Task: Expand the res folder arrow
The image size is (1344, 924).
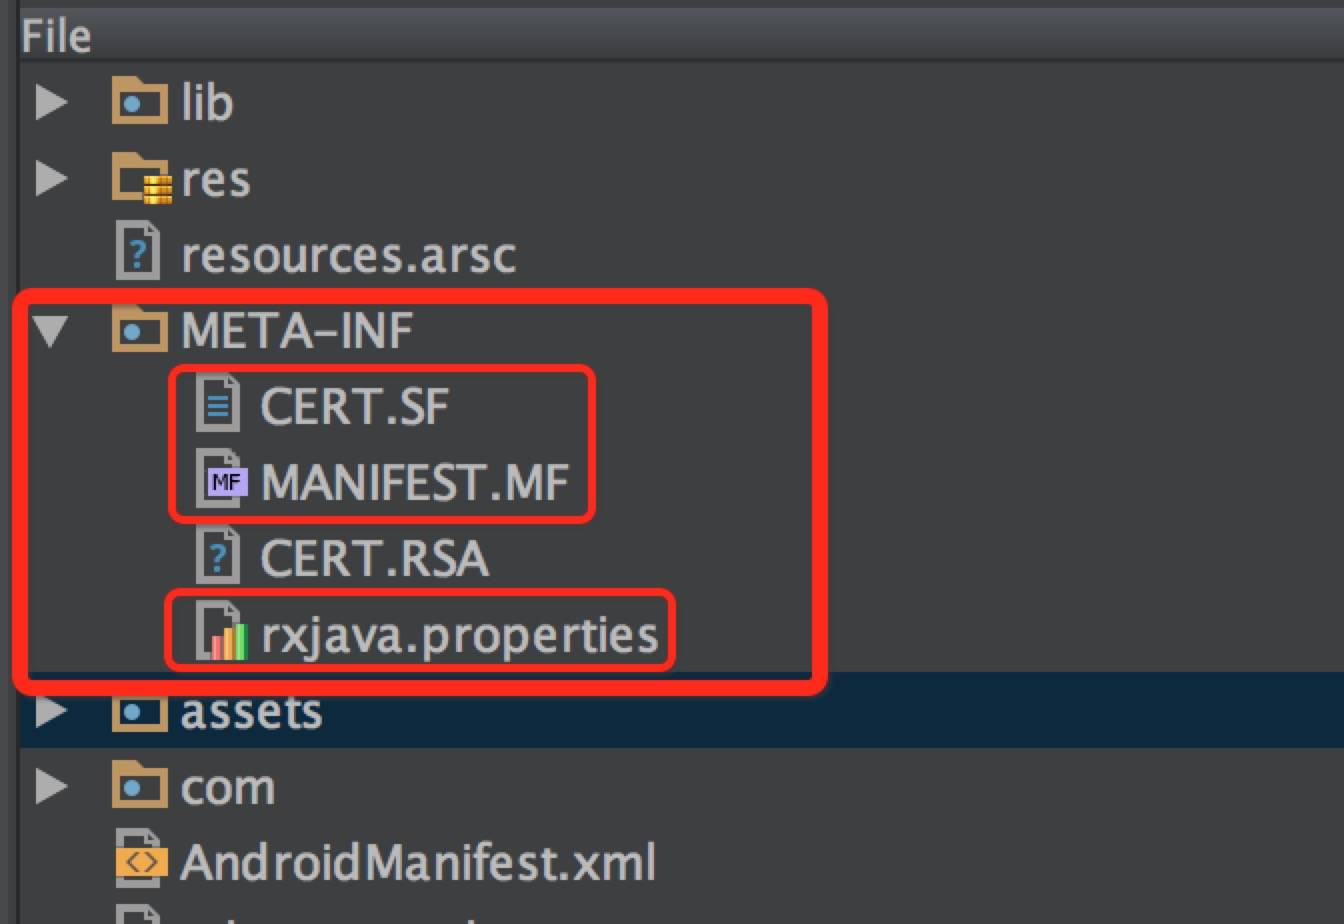Action: click(51, 179)
